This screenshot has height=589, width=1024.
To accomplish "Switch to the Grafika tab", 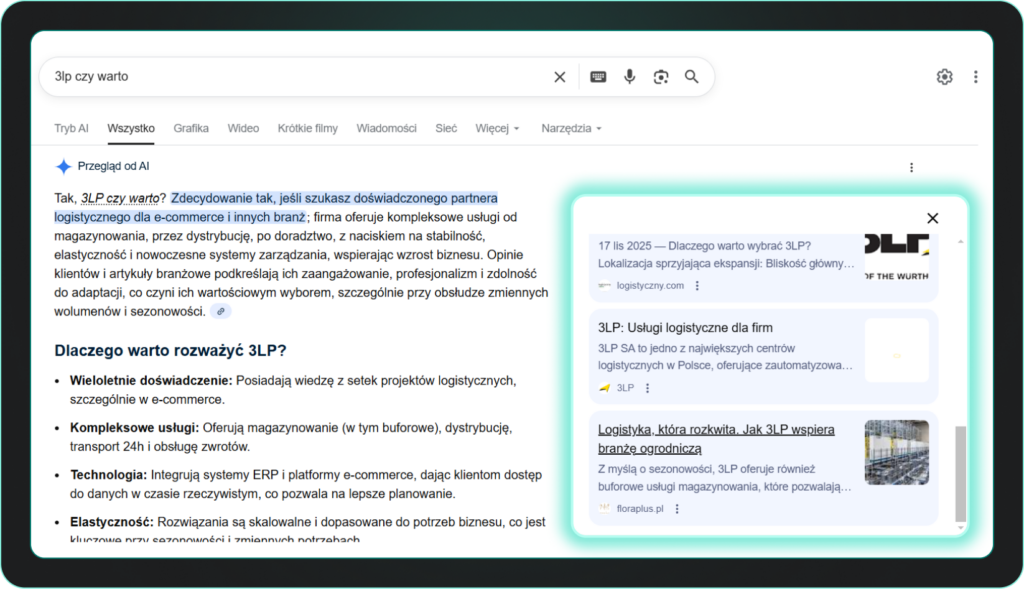I will [191, 128].
